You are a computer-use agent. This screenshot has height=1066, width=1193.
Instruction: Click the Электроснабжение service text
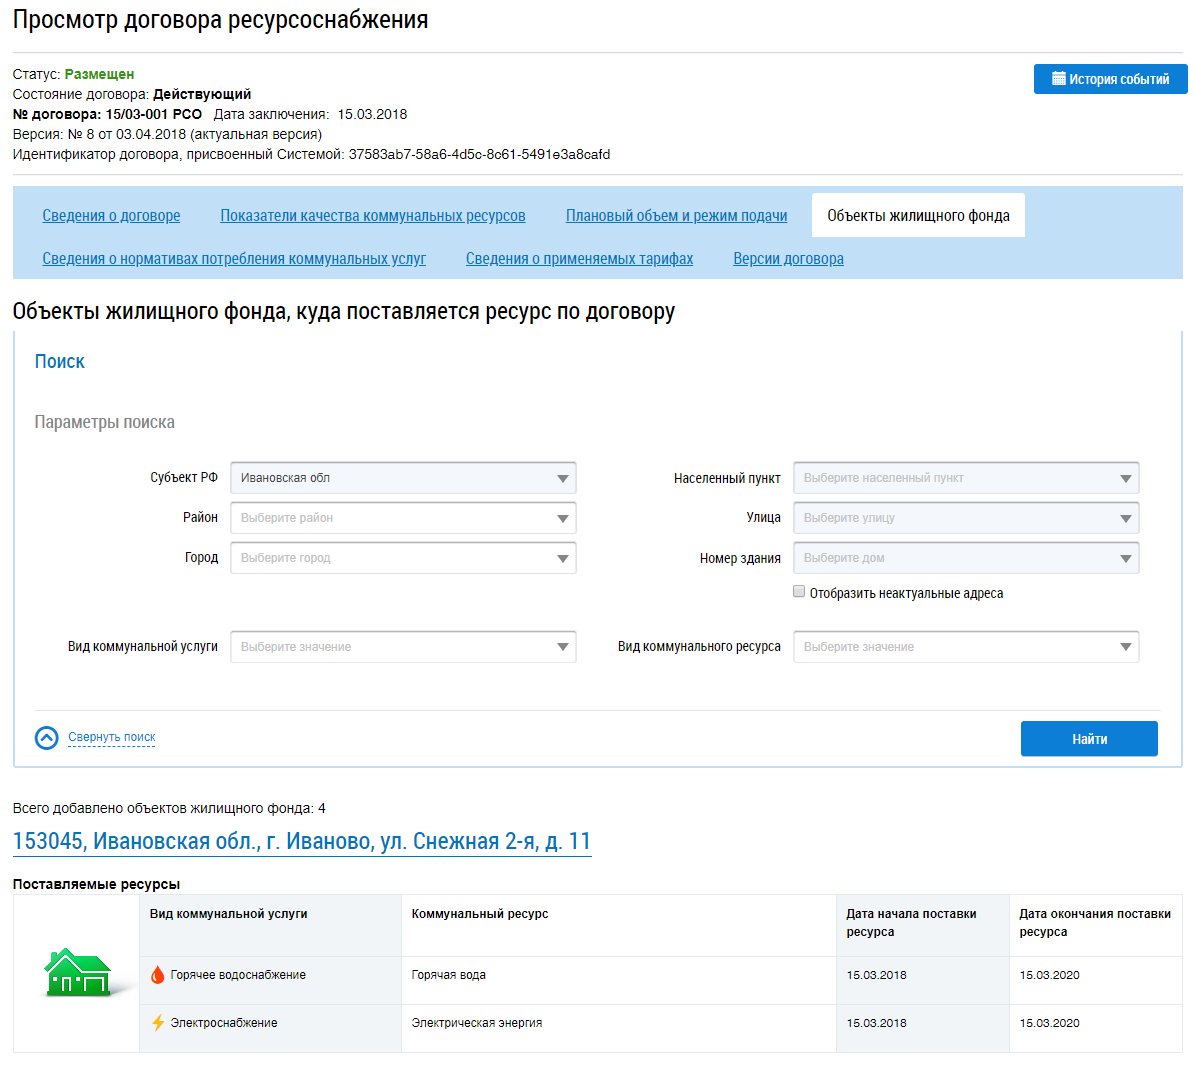[x=224, y=1023]
